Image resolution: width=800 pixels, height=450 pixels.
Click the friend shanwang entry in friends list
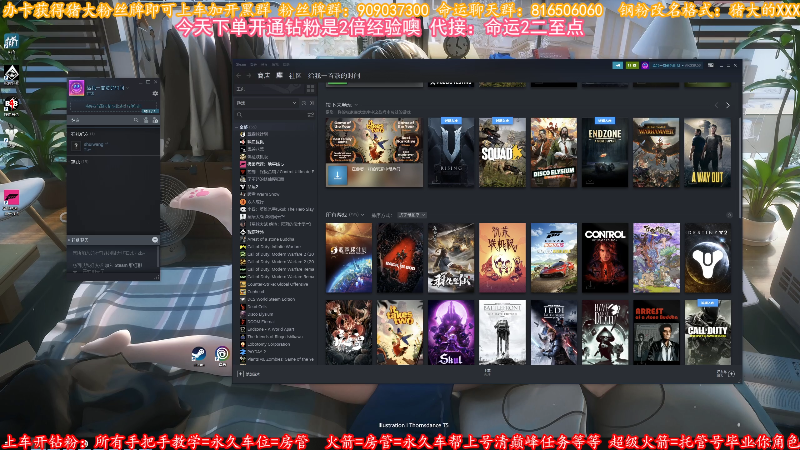coord(112,146)
